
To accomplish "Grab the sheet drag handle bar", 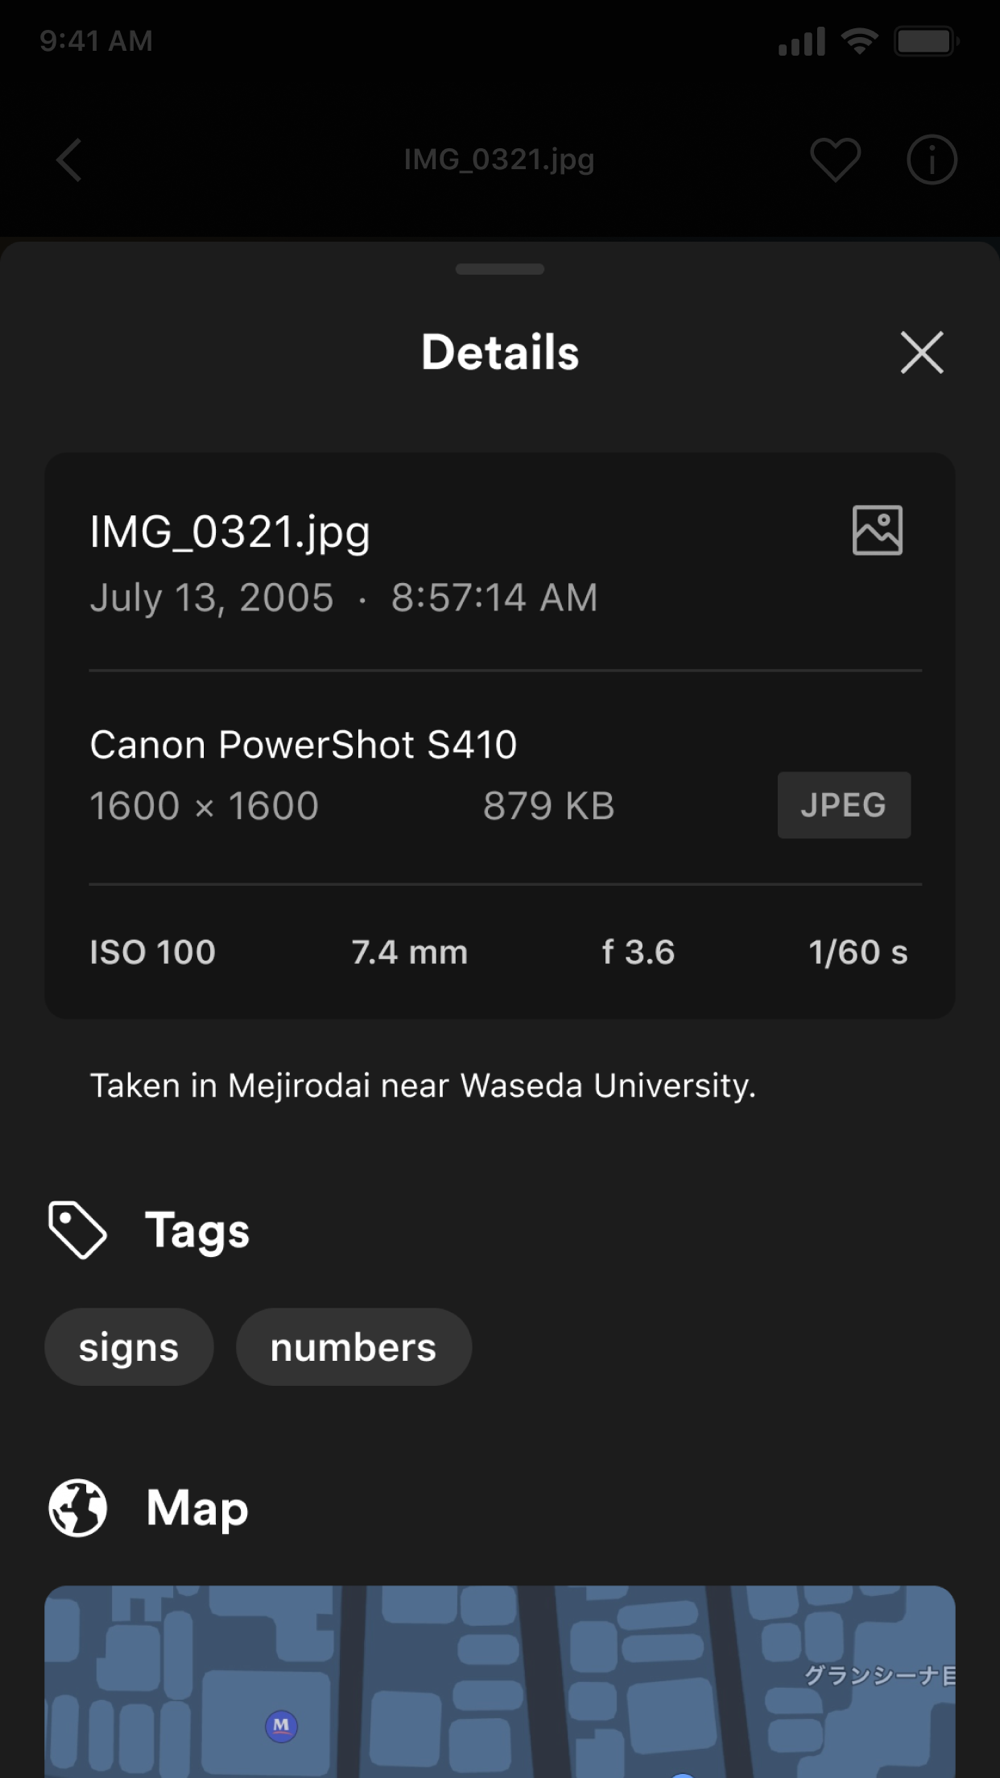I will [x=500, y=269].
